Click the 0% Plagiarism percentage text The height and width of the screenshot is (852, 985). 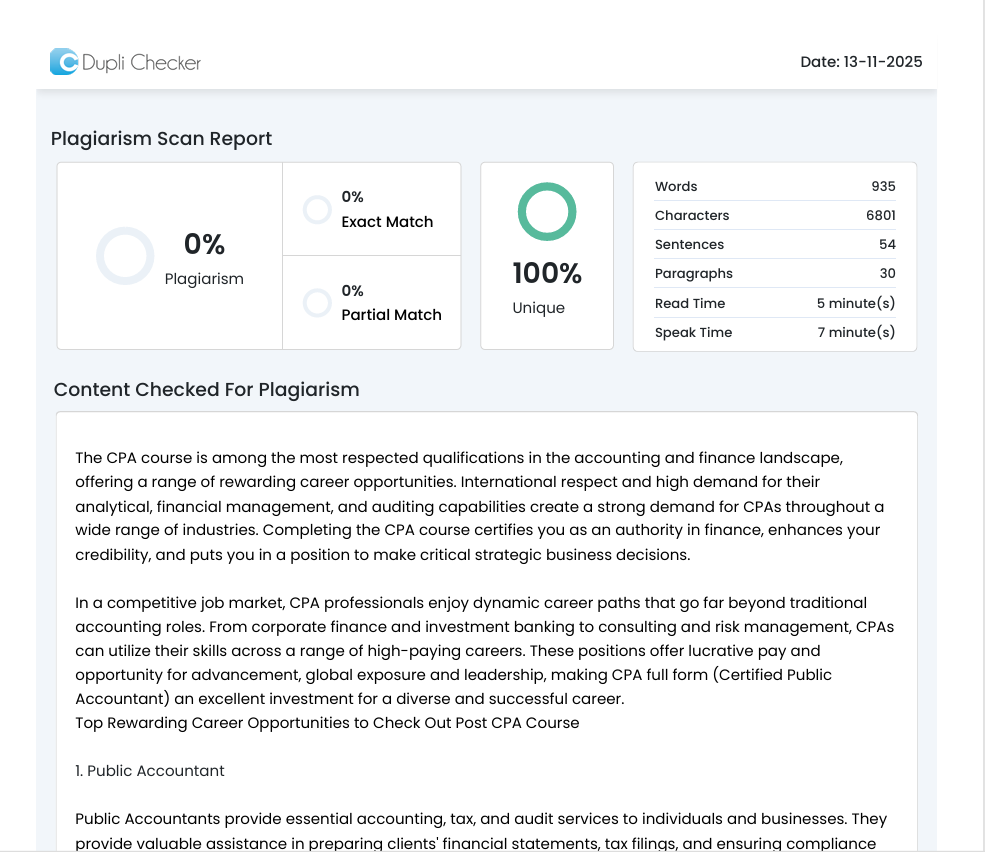204,244
